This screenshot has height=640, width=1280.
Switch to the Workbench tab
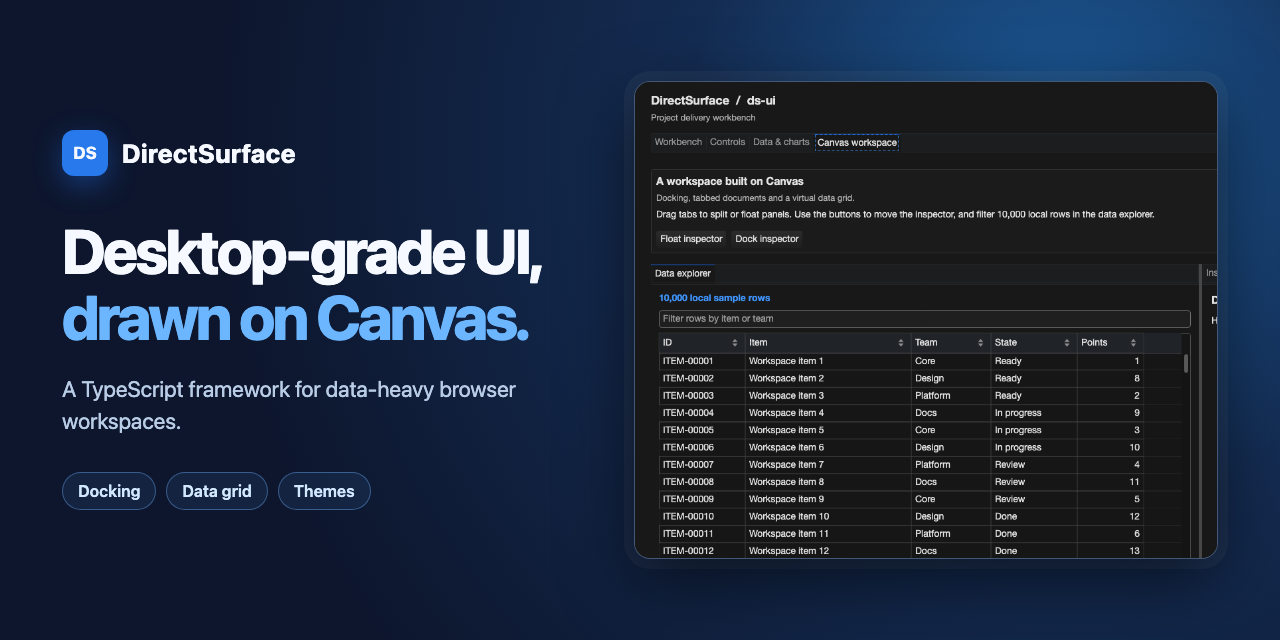tap(678, 142)
